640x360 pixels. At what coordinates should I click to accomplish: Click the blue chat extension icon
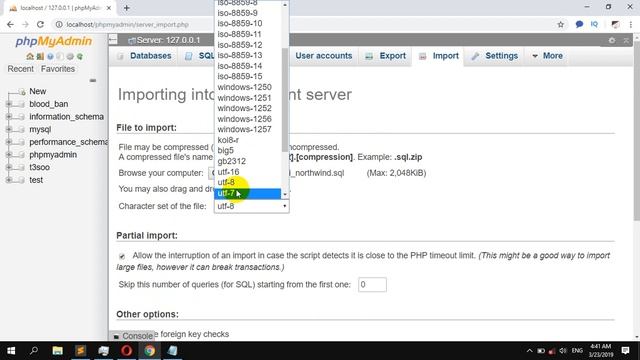coord(579,24)
